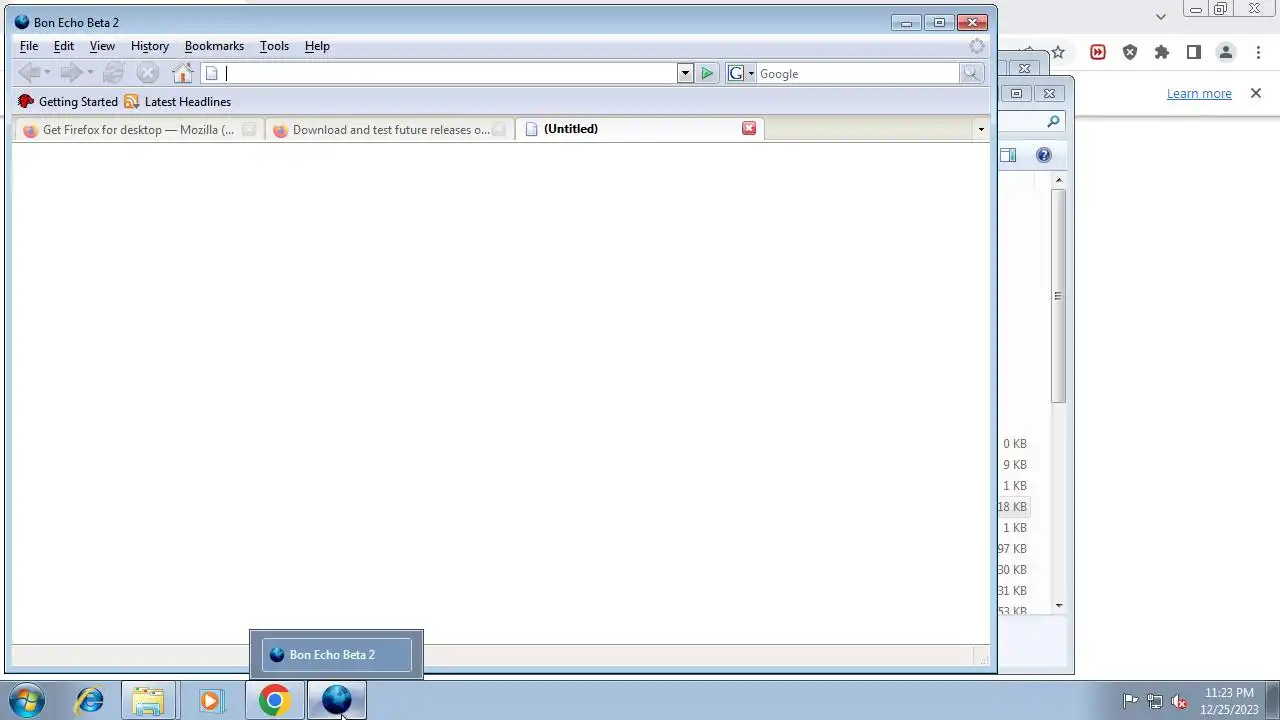Viewport: 1280px width, 720px height.
Task: Open the Getting Started bookmark
Action: [68, 102]
